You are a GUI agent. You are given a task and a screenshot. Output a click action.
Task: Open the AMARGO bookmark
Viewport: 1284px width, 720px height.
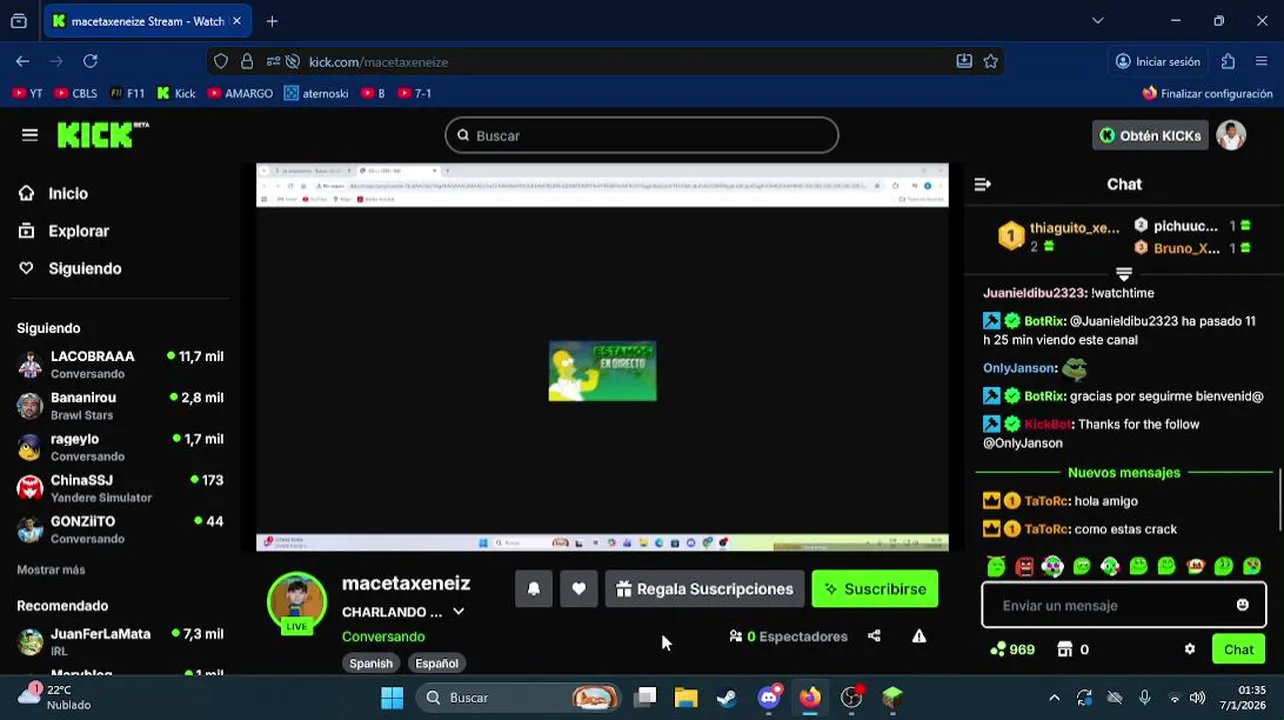point(240,93)
